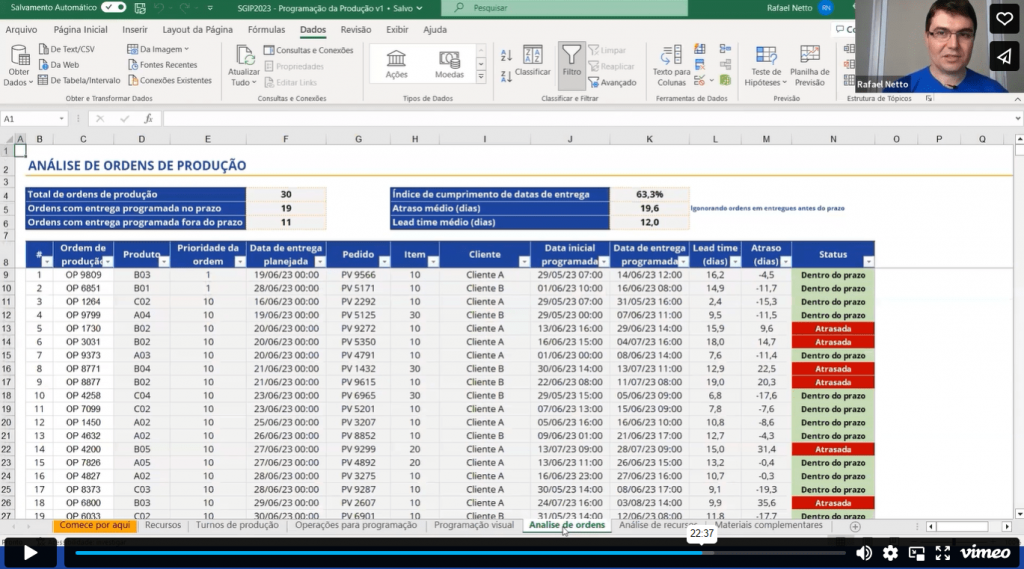Open Planilha de Previsão forecast tool
This screenshot has width=1024, height=569.
[809, 64]
